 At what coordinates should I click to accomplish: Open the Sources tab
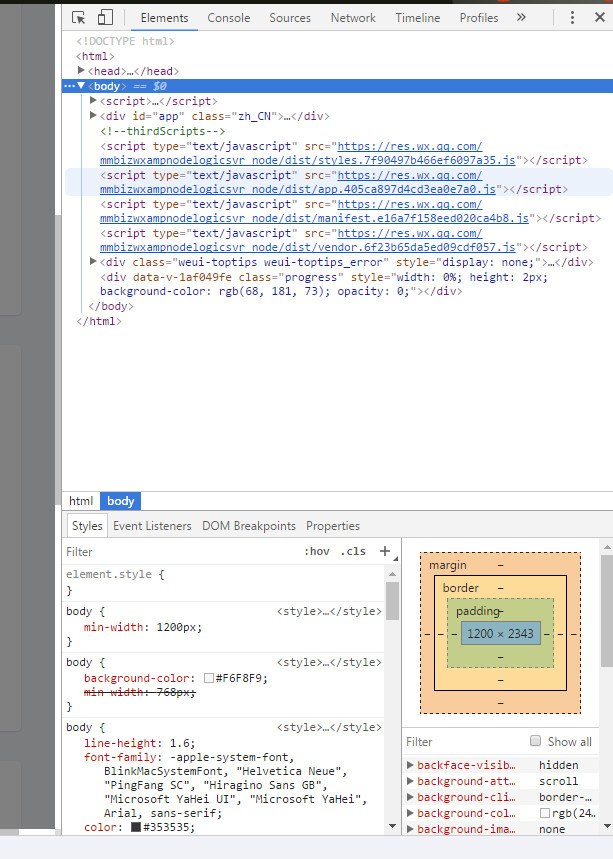(290, 18)
